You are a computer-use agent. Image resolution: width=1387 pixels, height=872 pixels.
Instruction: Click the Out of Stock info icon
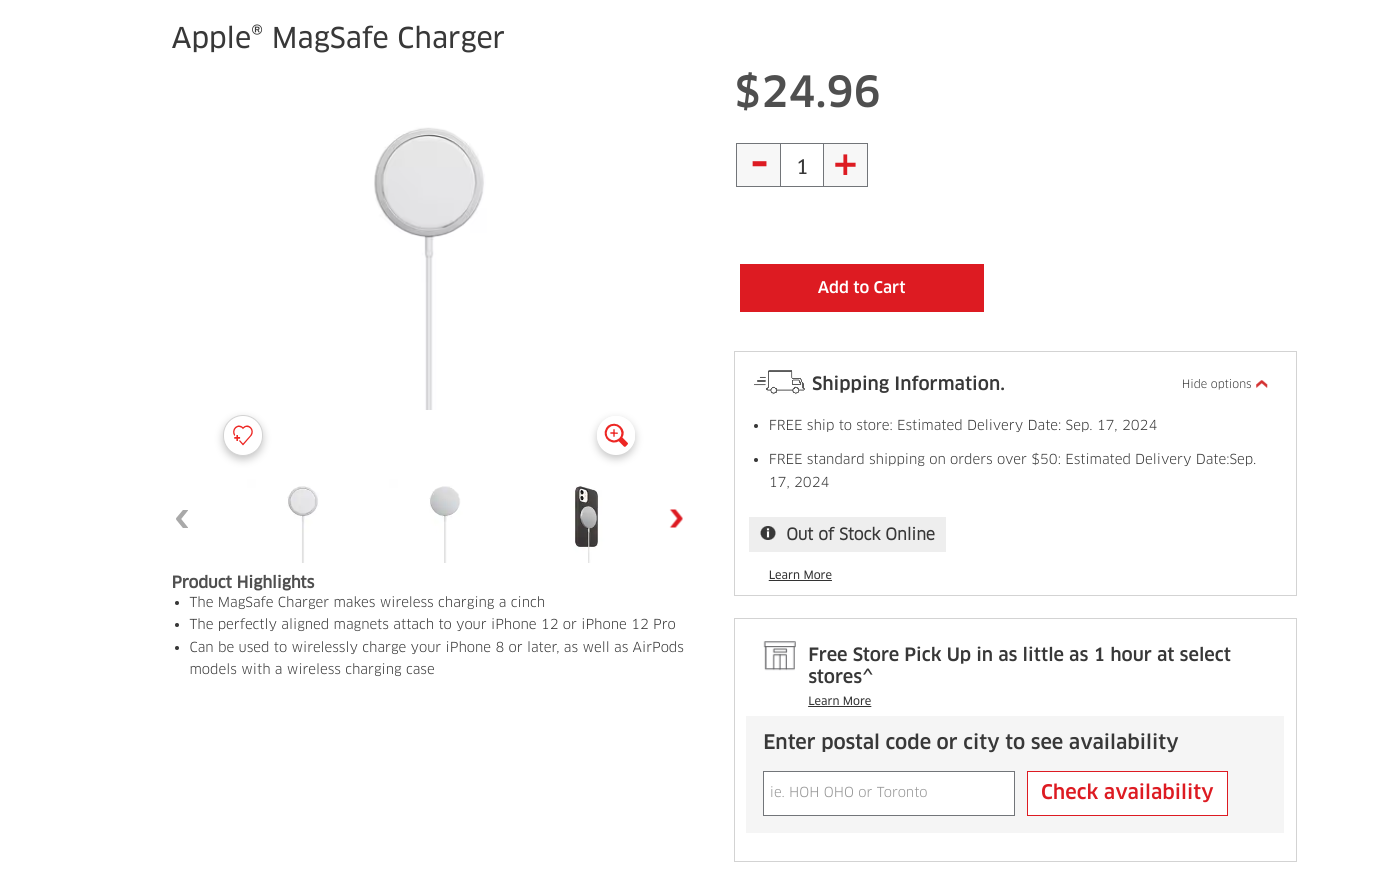click(768, 533)
